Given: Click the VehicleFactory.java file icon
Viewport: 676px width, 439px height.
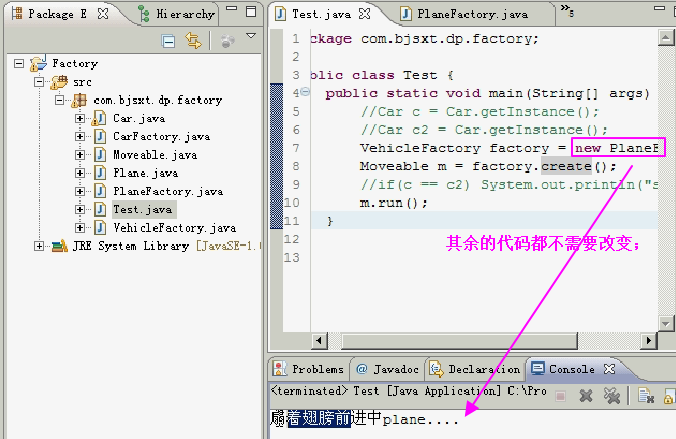Looking at the screenshot, I should coord(100,227).
